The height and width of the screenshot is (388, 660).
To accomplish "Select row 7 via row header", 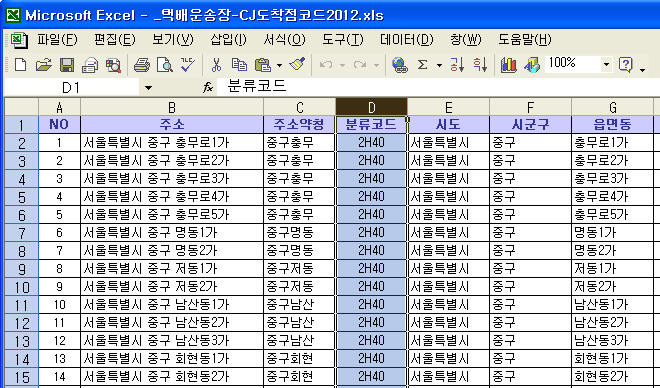I will [21, 233].
